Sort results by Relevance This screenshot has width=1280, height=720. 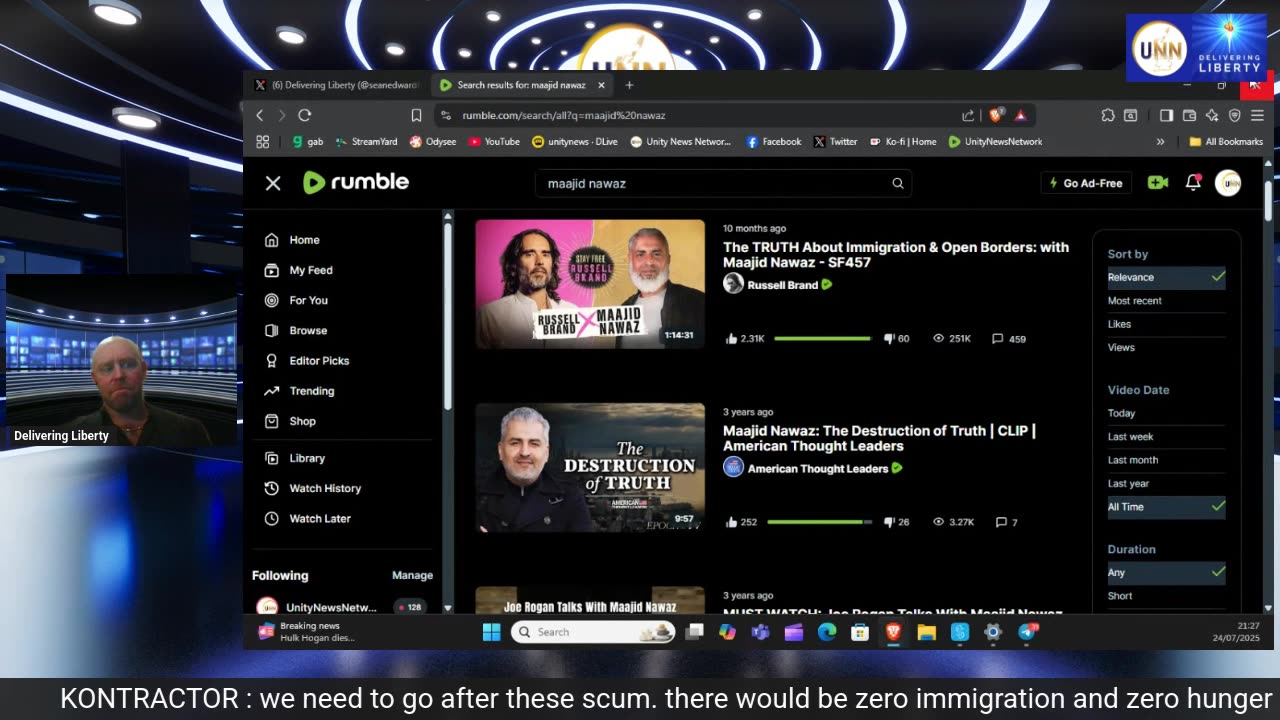tap(1166, 277)
